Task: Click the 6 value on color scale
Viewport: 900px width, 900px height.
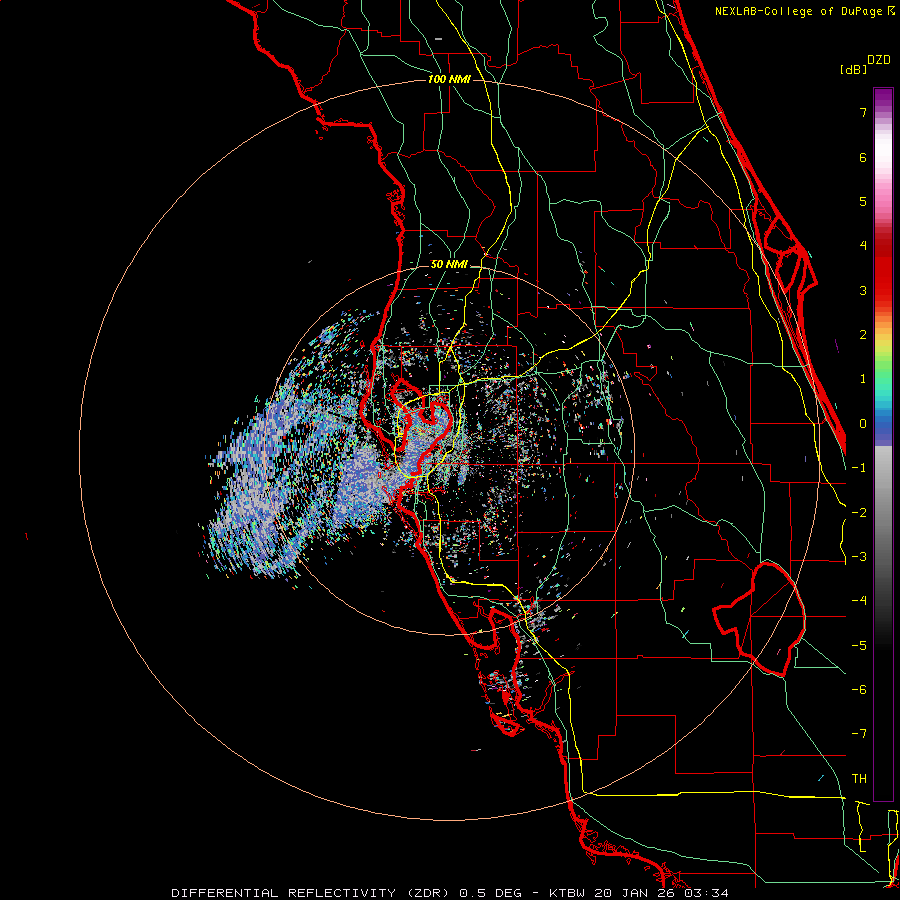Action: pos(863,157)
